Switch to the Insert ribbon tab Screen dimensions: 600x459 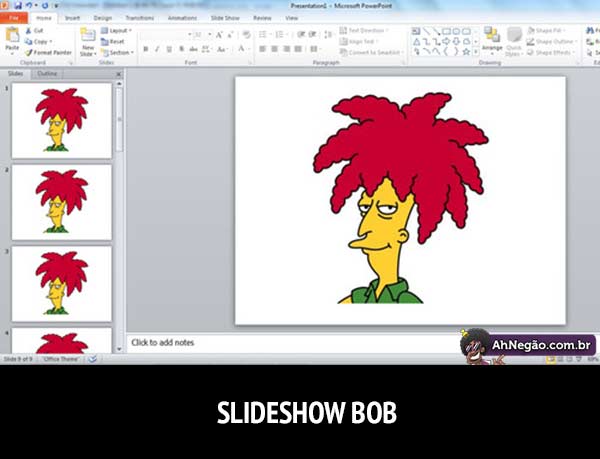72,18
